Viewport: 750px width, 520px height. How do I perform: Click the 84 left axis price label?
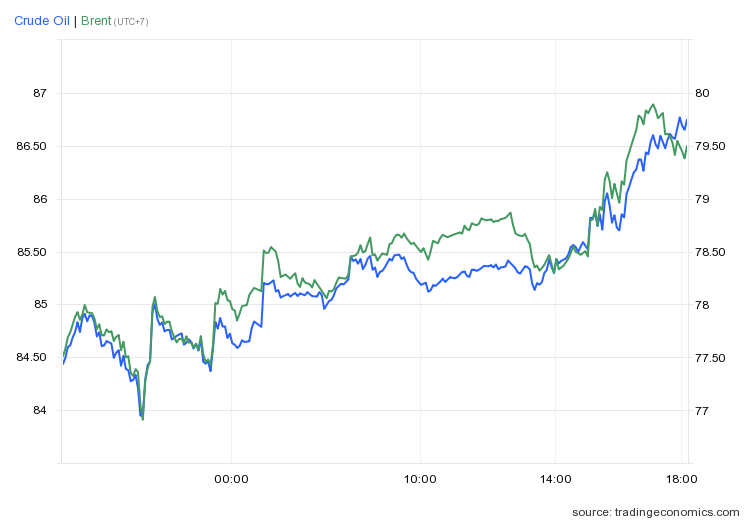point(40,411)
